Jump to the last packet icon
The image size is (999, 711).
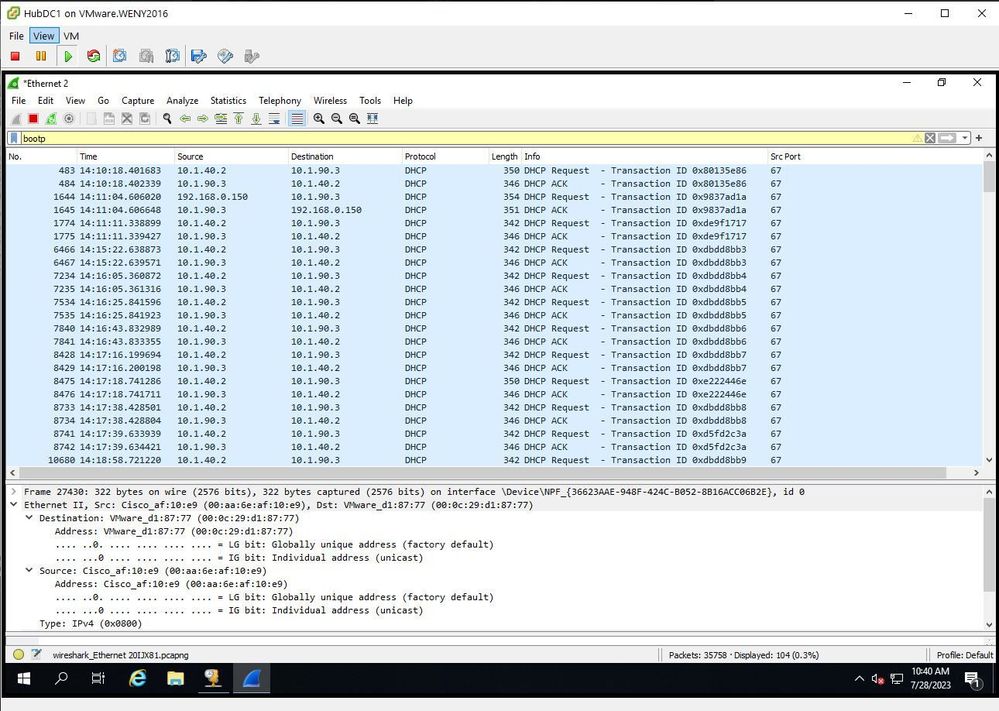tap(256, 118)
